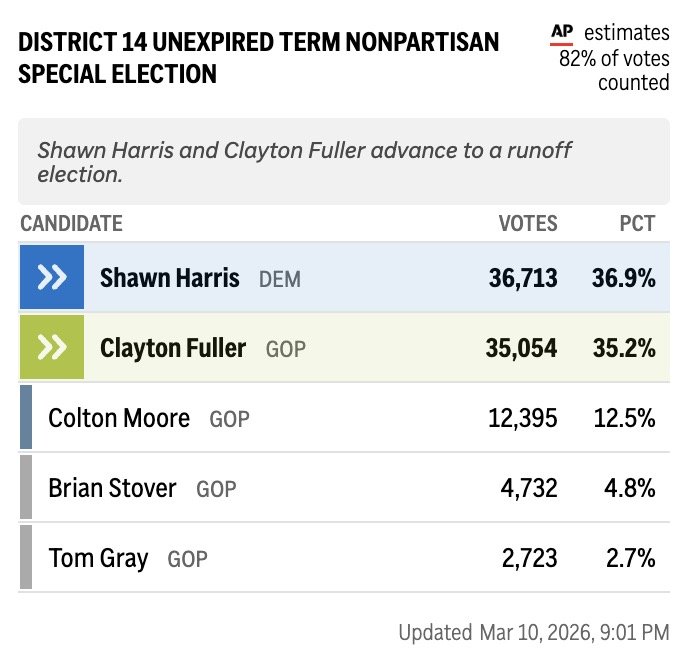The height and width of the screenshot is (654, 680).
Task: Click Clayton Fuller green advance arrow icon
Action: click(x=51, y=347)
